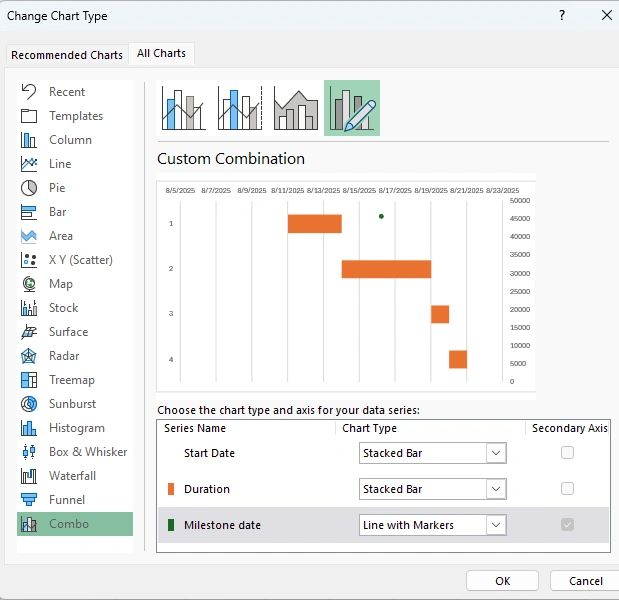The height and width of the screenshot is (600, 619).
Task: Open chart type dropdown for Start Date
Action: 496,453
